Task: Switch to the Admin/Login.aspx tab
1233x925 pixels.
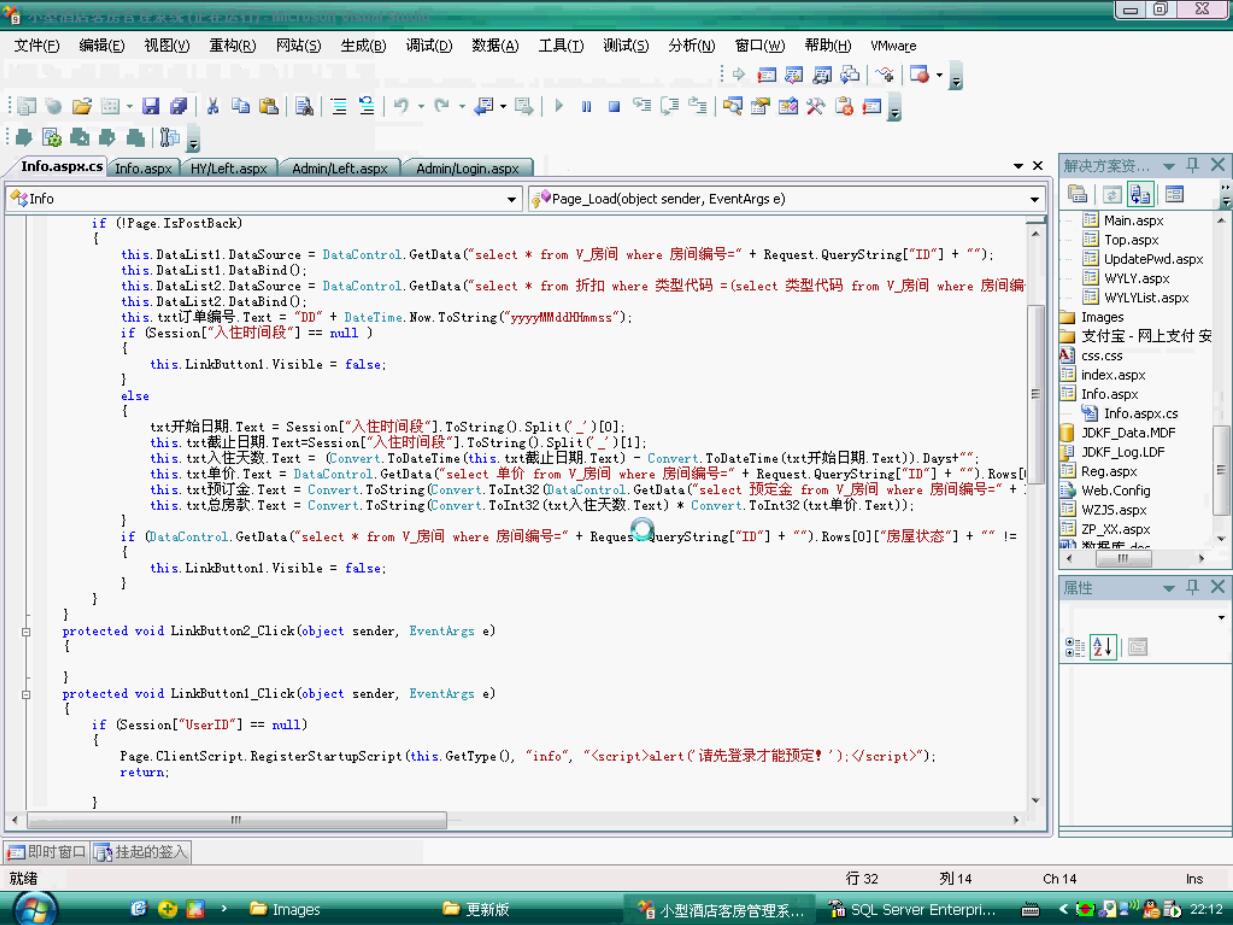Action: 467,169
